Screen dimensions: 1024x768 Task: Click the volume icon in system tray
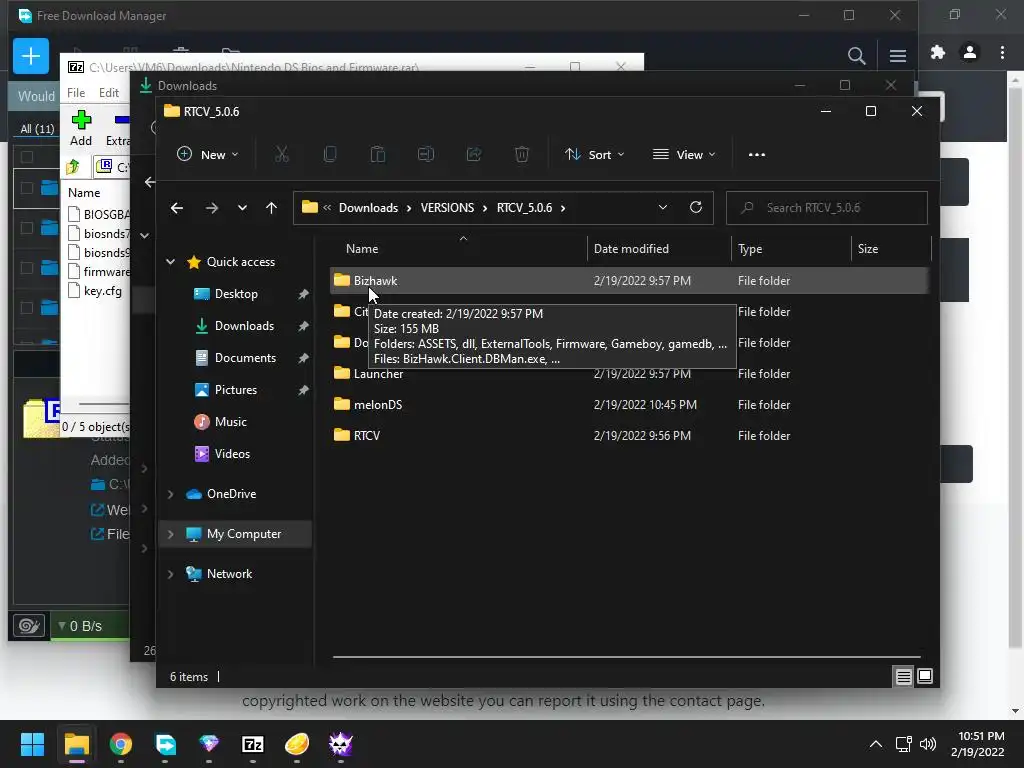coord(927,744)
